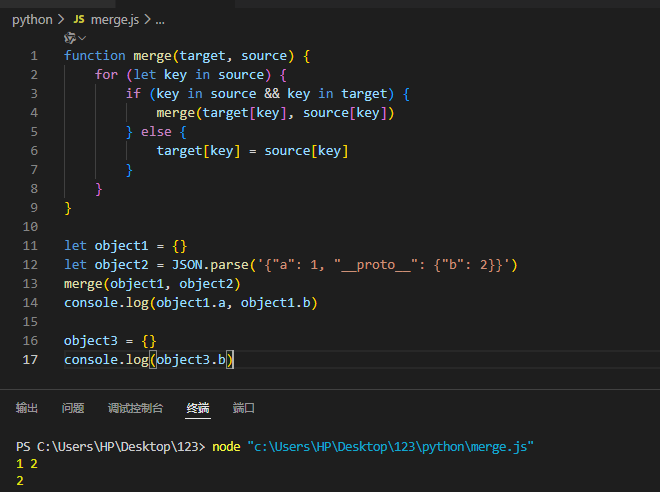Switch to the 问题 panel tab
Screen dimensions: 660x492
point(73,408)
